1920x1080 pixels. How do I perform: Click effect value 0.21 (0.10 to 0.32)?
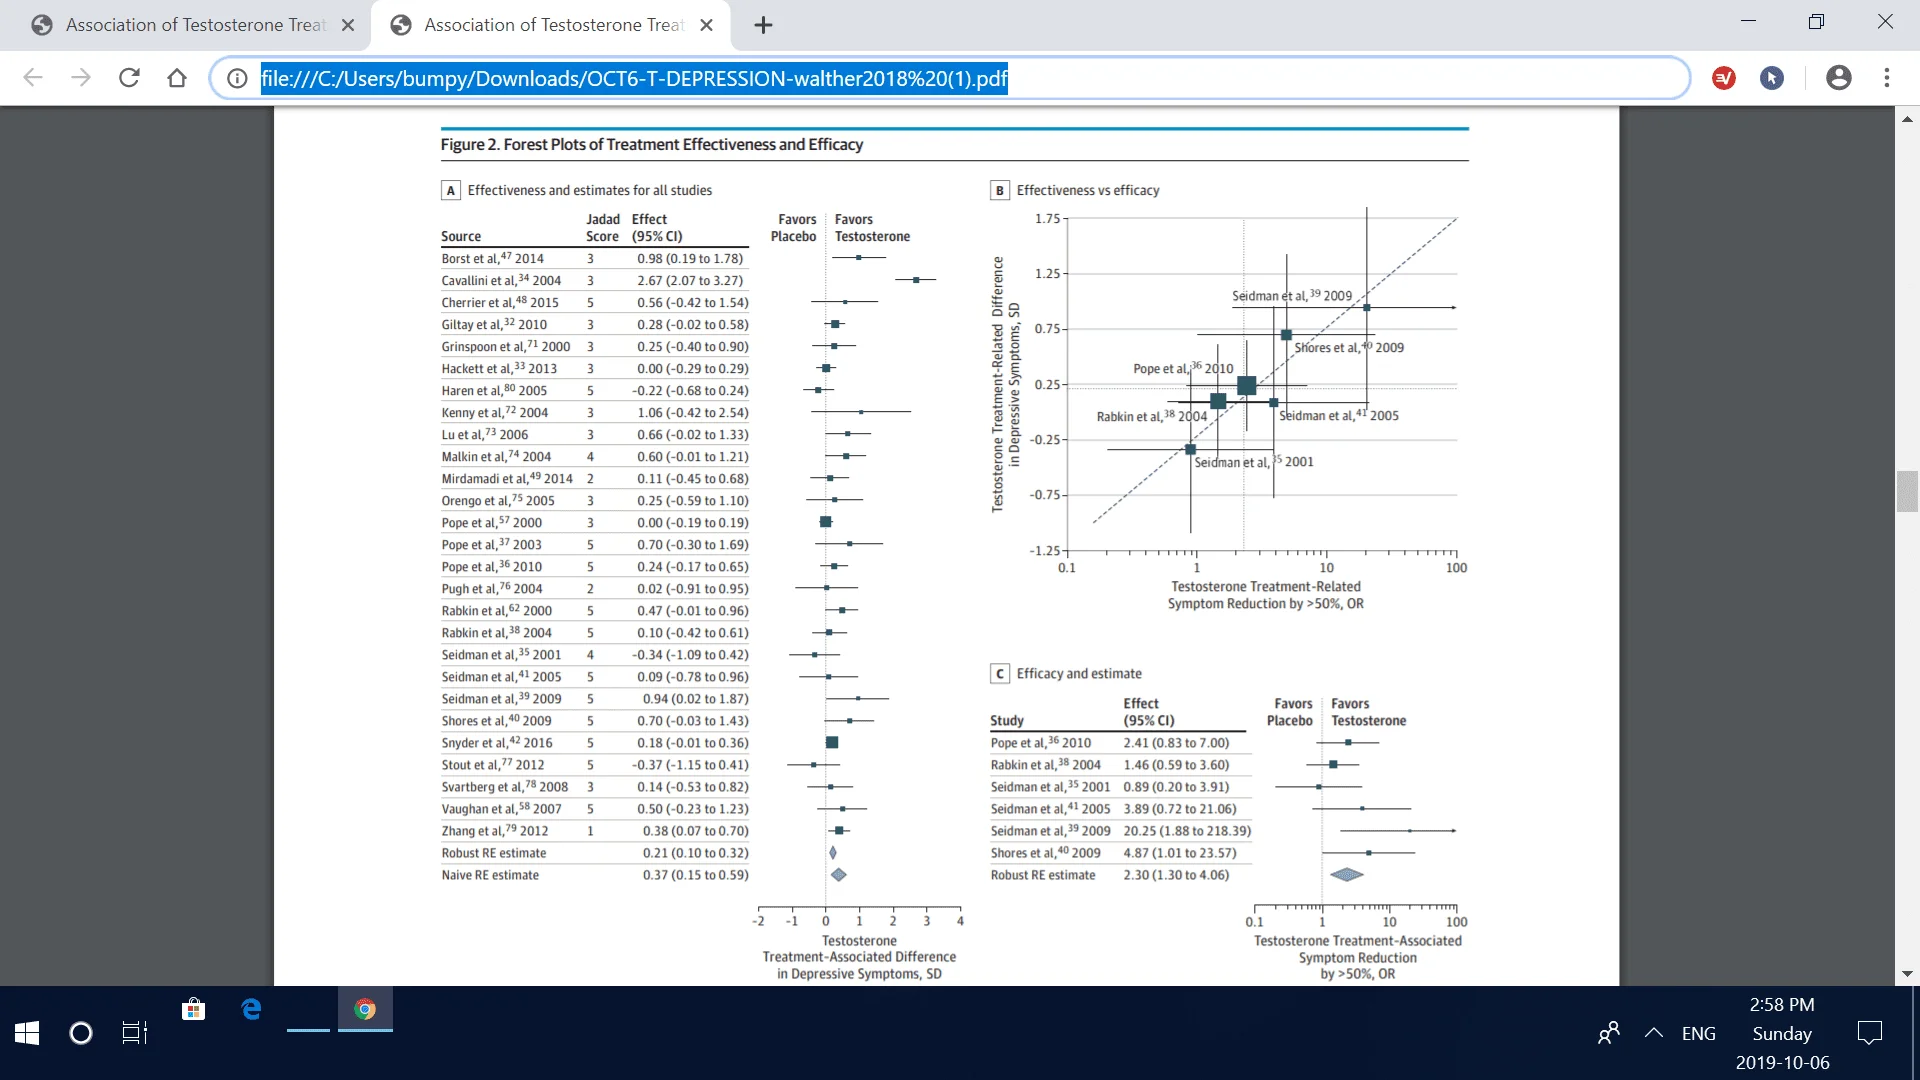tap(695, 853)
